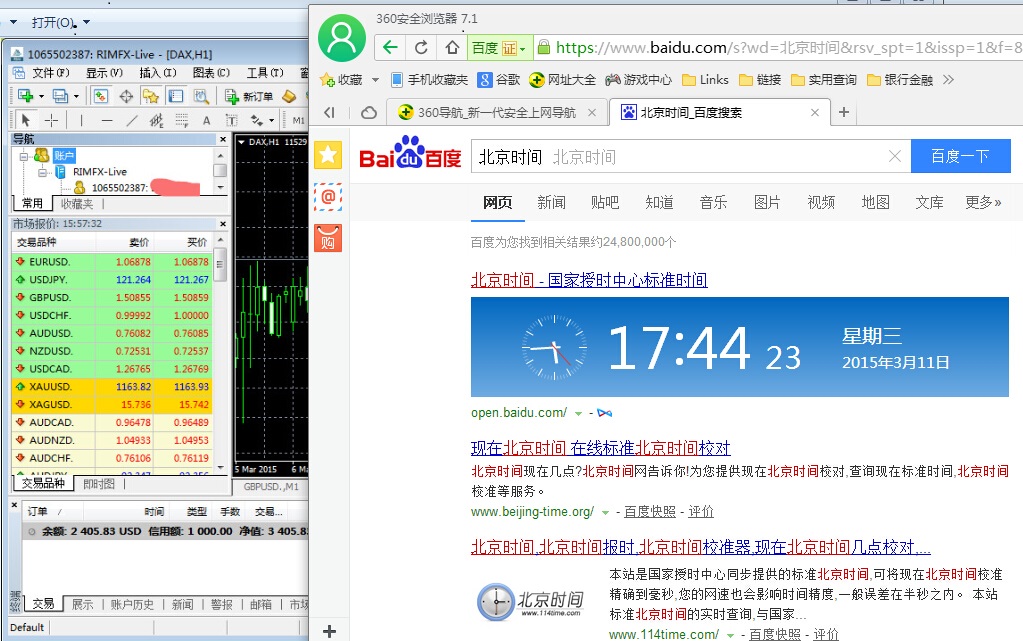Select the XAUUSD. row in market watch
1023x641 pixels.
(x=112, y=386)
